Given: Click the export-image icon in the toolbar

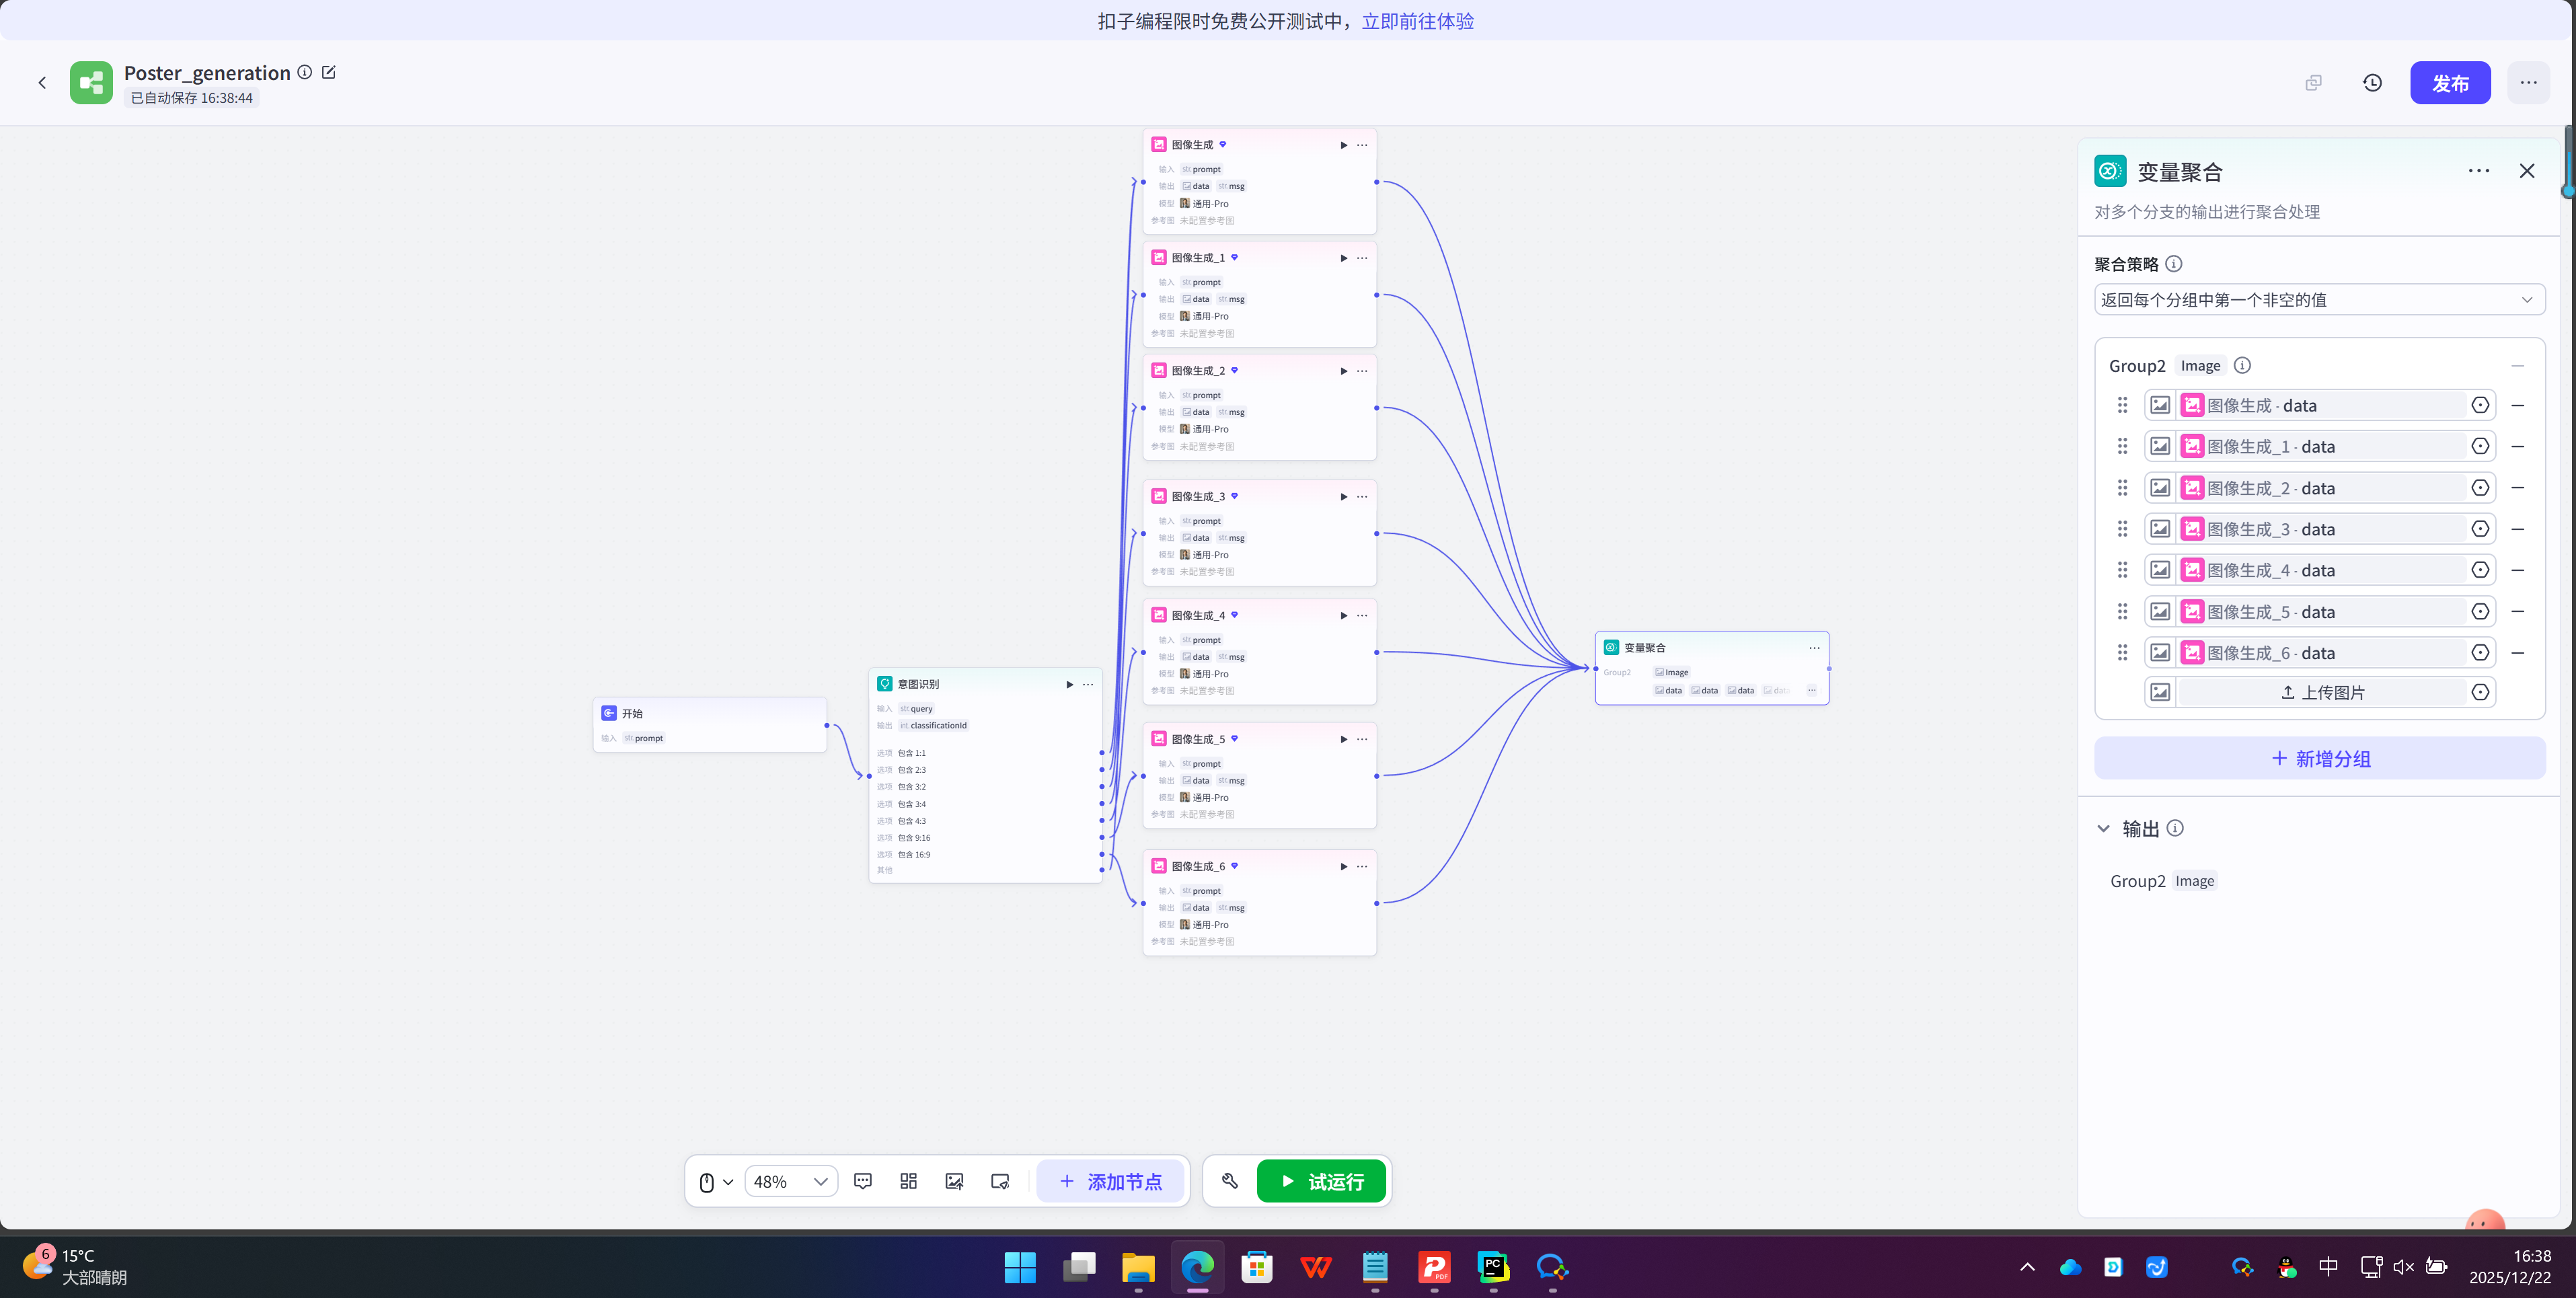Looking at the screenshot, I should click(x=954, y=1181).
